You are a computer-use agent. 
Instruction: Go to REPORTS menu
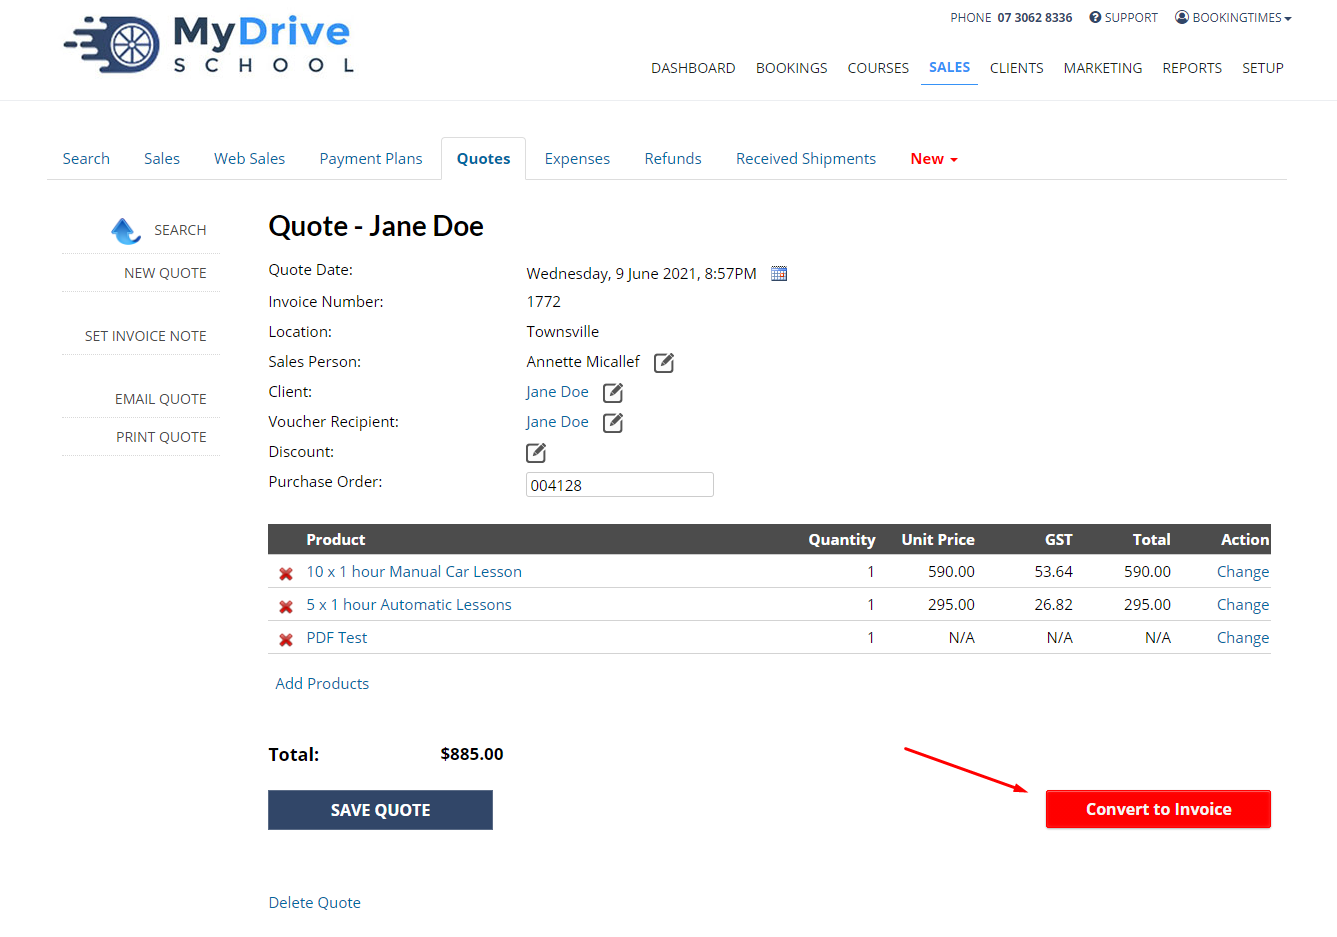(x=1192, y=68)
